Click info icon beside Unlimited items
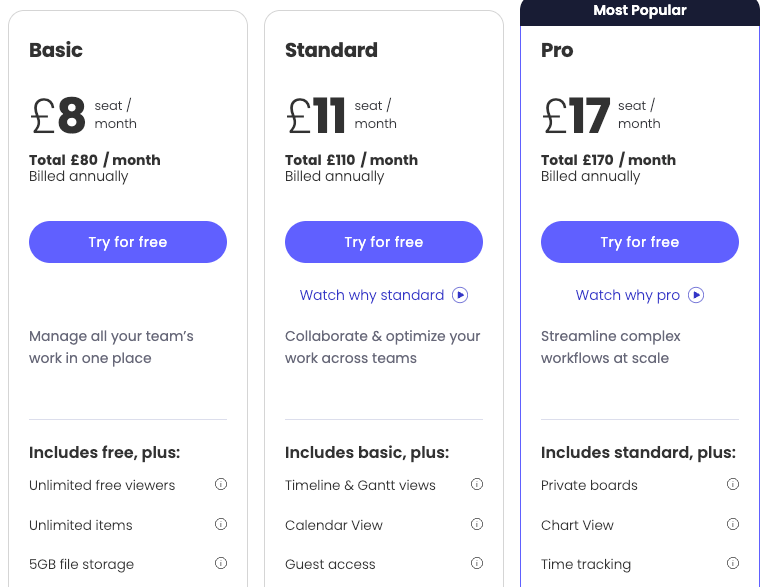 221,524
